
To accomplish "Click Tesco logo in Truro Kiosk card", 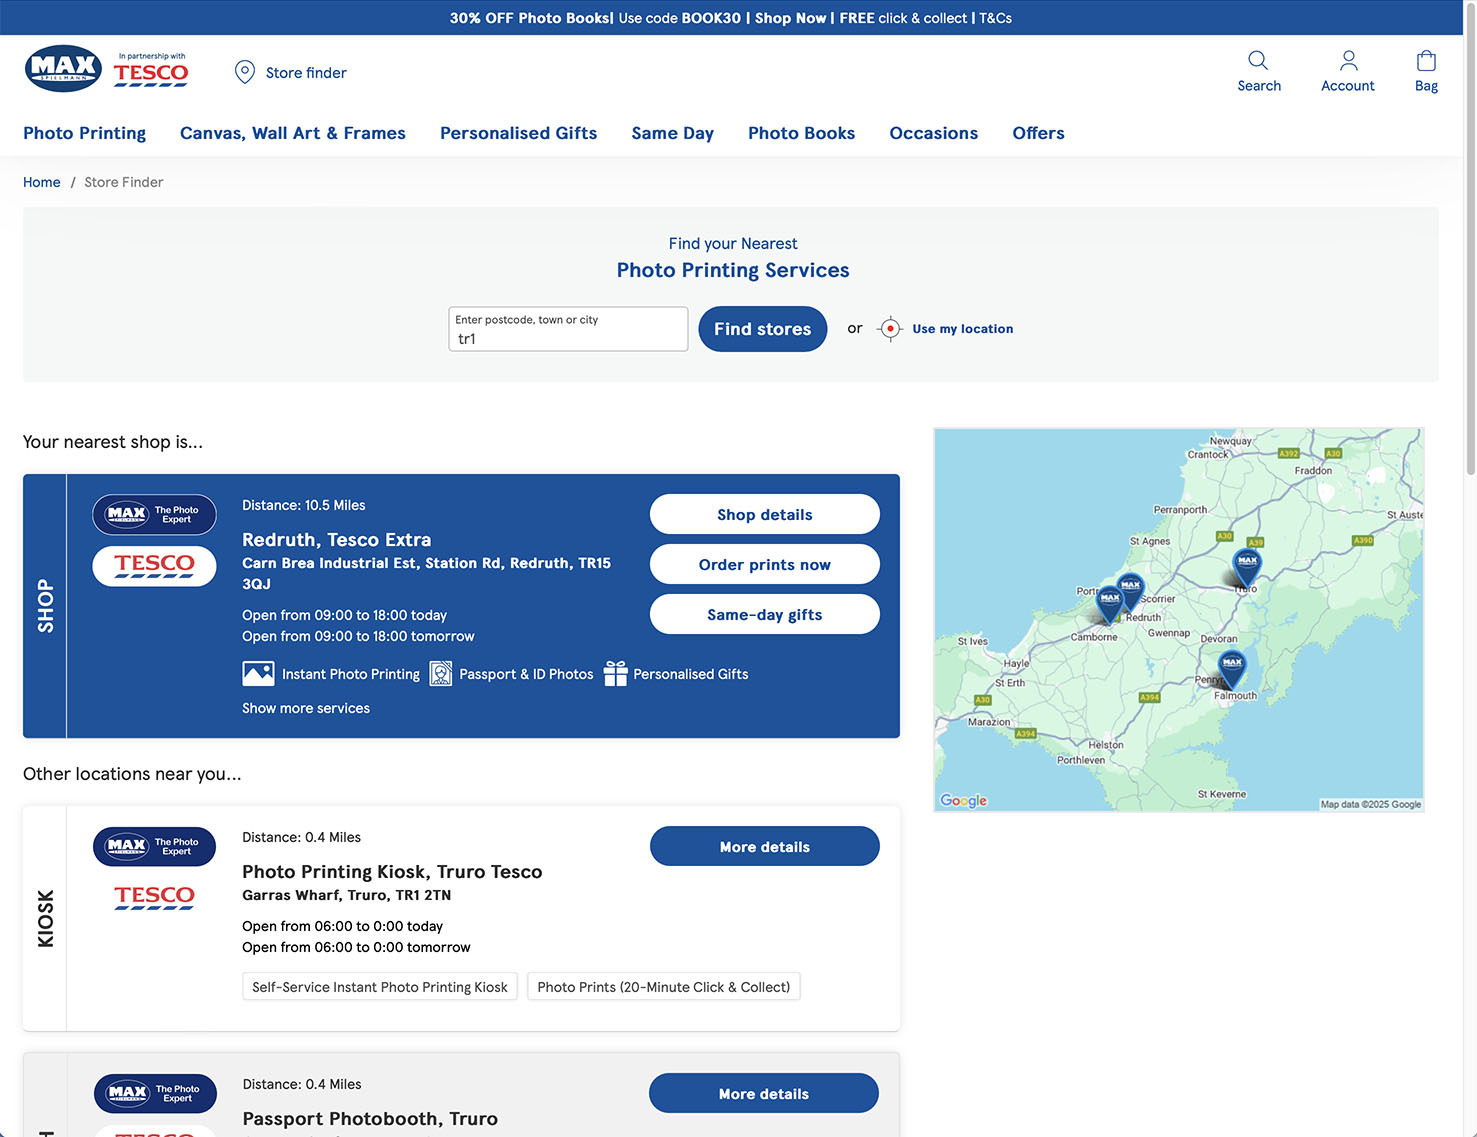I will [154, 897].
